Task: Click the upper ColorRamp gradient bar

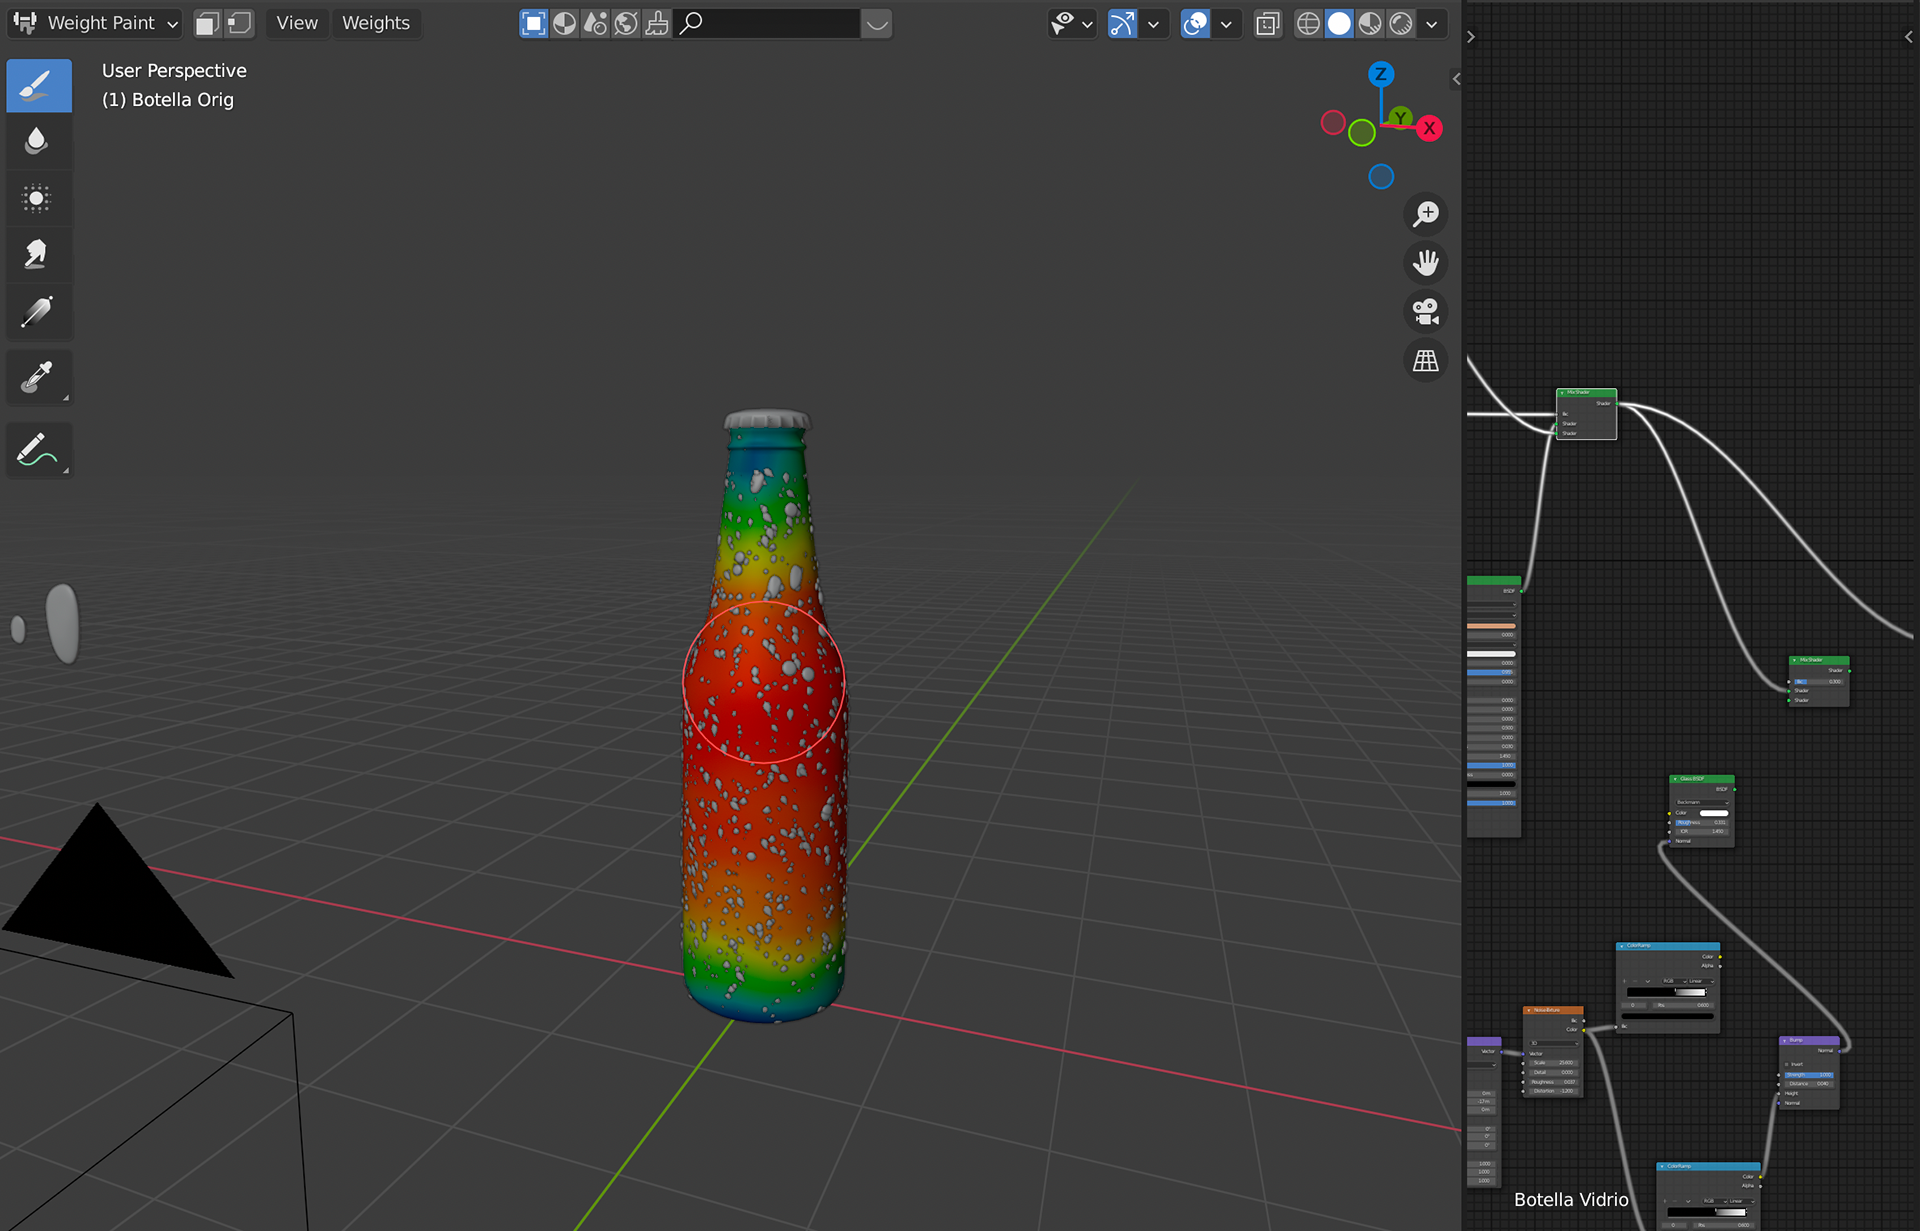Action: (x=1667, y=992)
